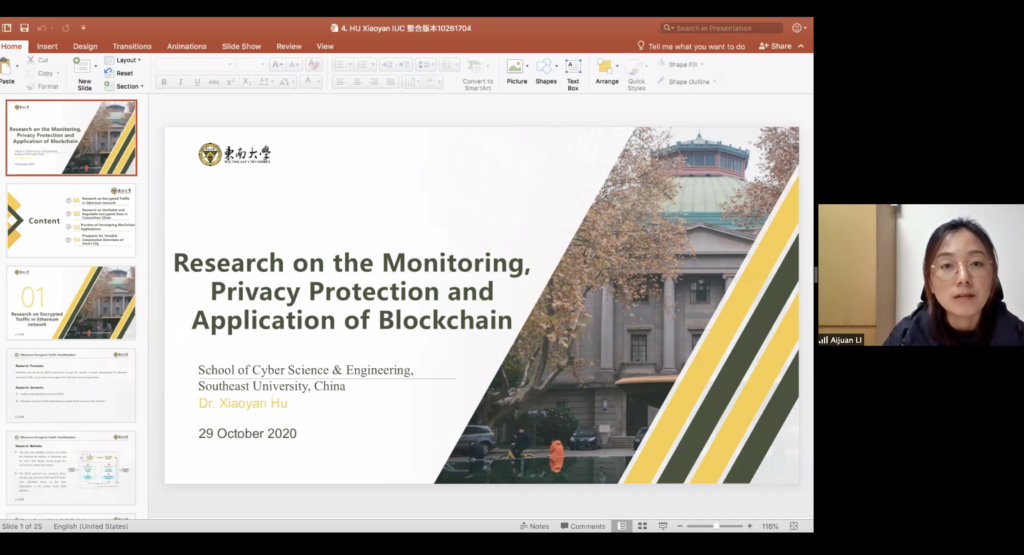The image size is (1024, 555).
Task: Expand the Layout dropdown
Action: point(126,60)
